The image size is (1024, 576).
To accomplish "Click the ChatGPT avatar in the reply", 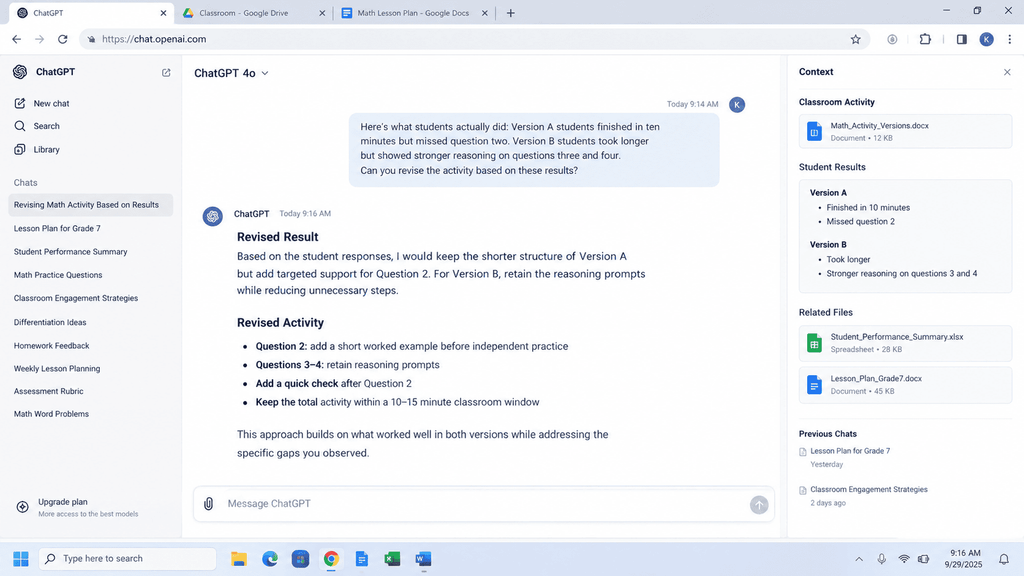I will 212,216.
